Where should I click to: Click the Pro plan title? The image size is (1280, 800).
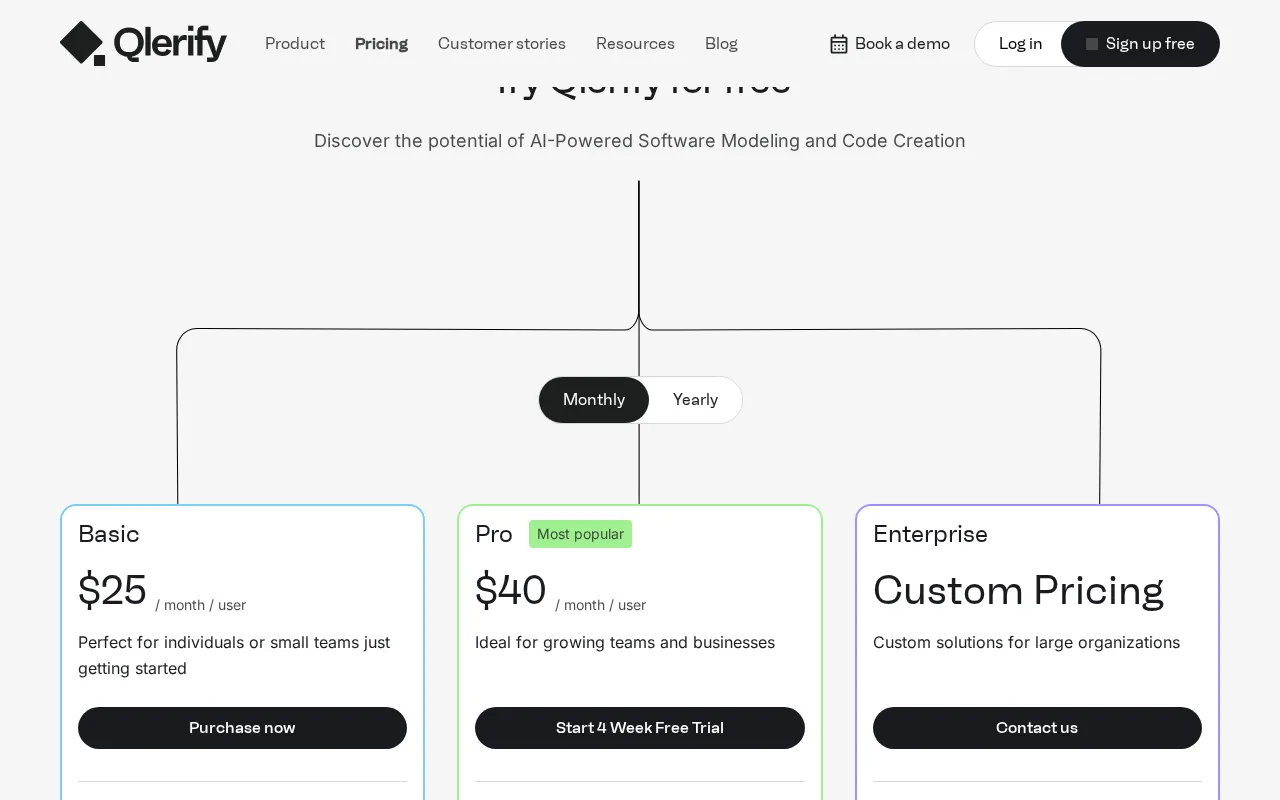tap(494, 534)
